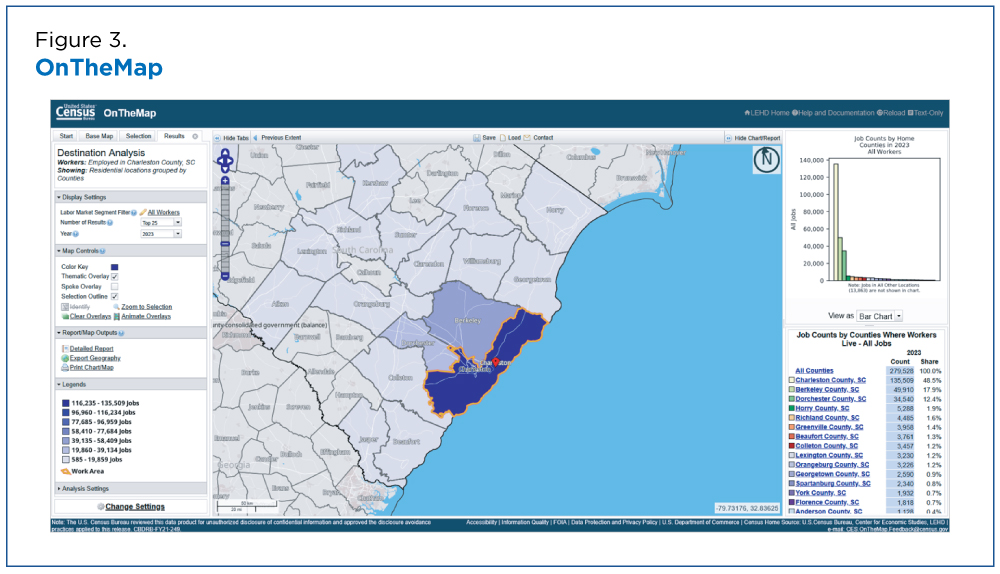Collapse the Display Settings section
Viewport: 1000px width, 574px height.
(131, 197)
